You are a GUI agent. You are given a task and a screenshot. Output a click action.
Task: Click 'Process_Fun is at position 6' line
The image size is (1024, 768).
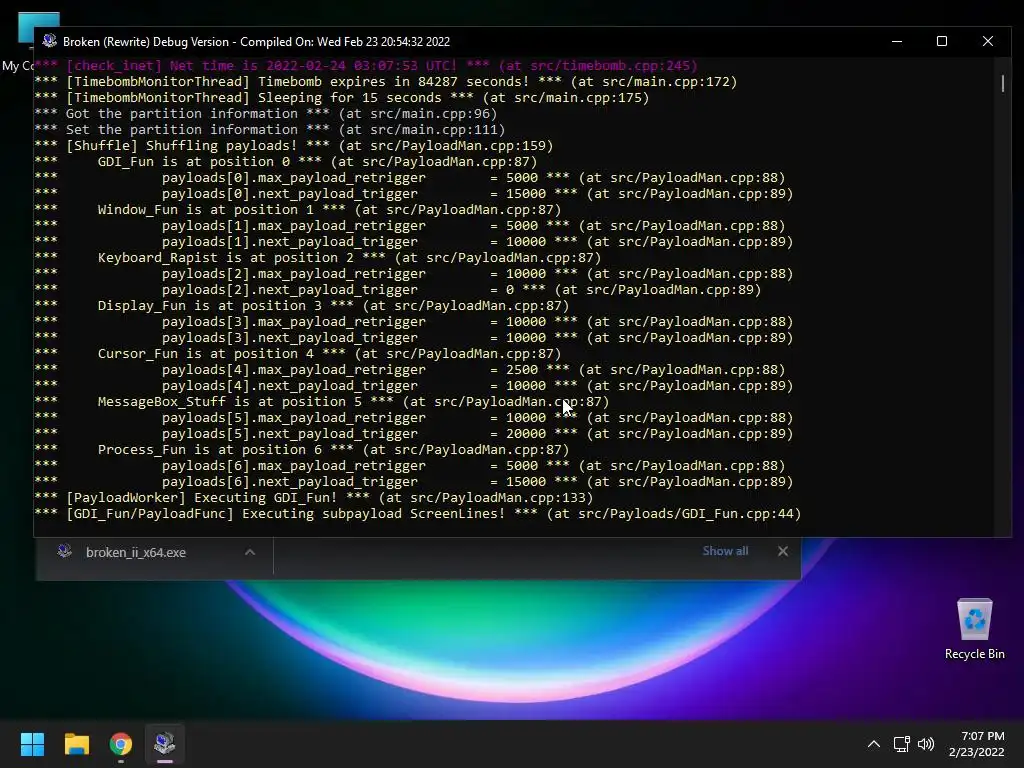click(302, 449)
